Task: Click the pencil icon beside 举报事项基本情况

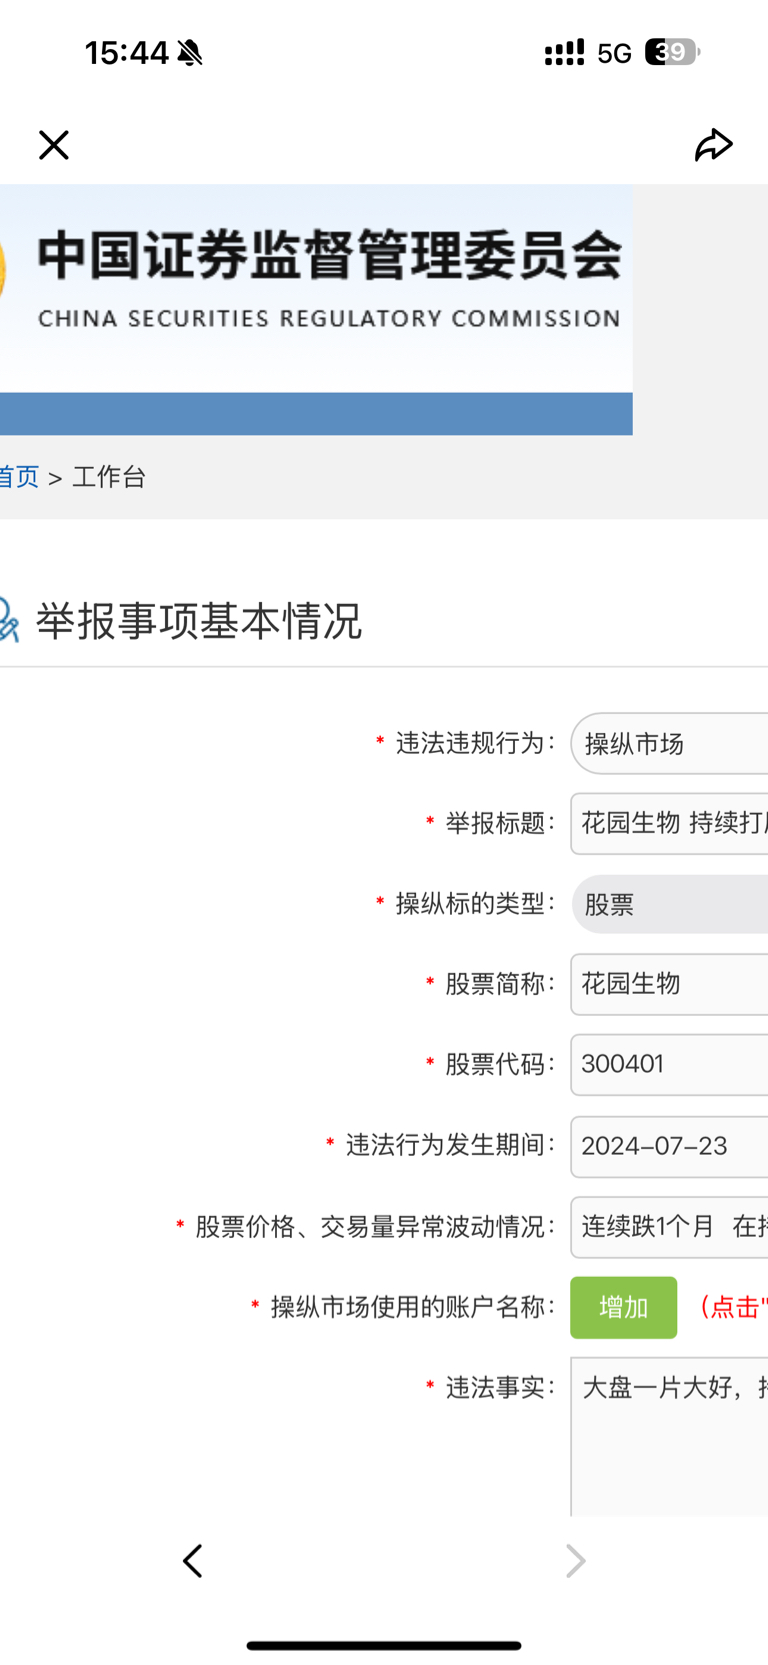Action: [x=9, y=619]
